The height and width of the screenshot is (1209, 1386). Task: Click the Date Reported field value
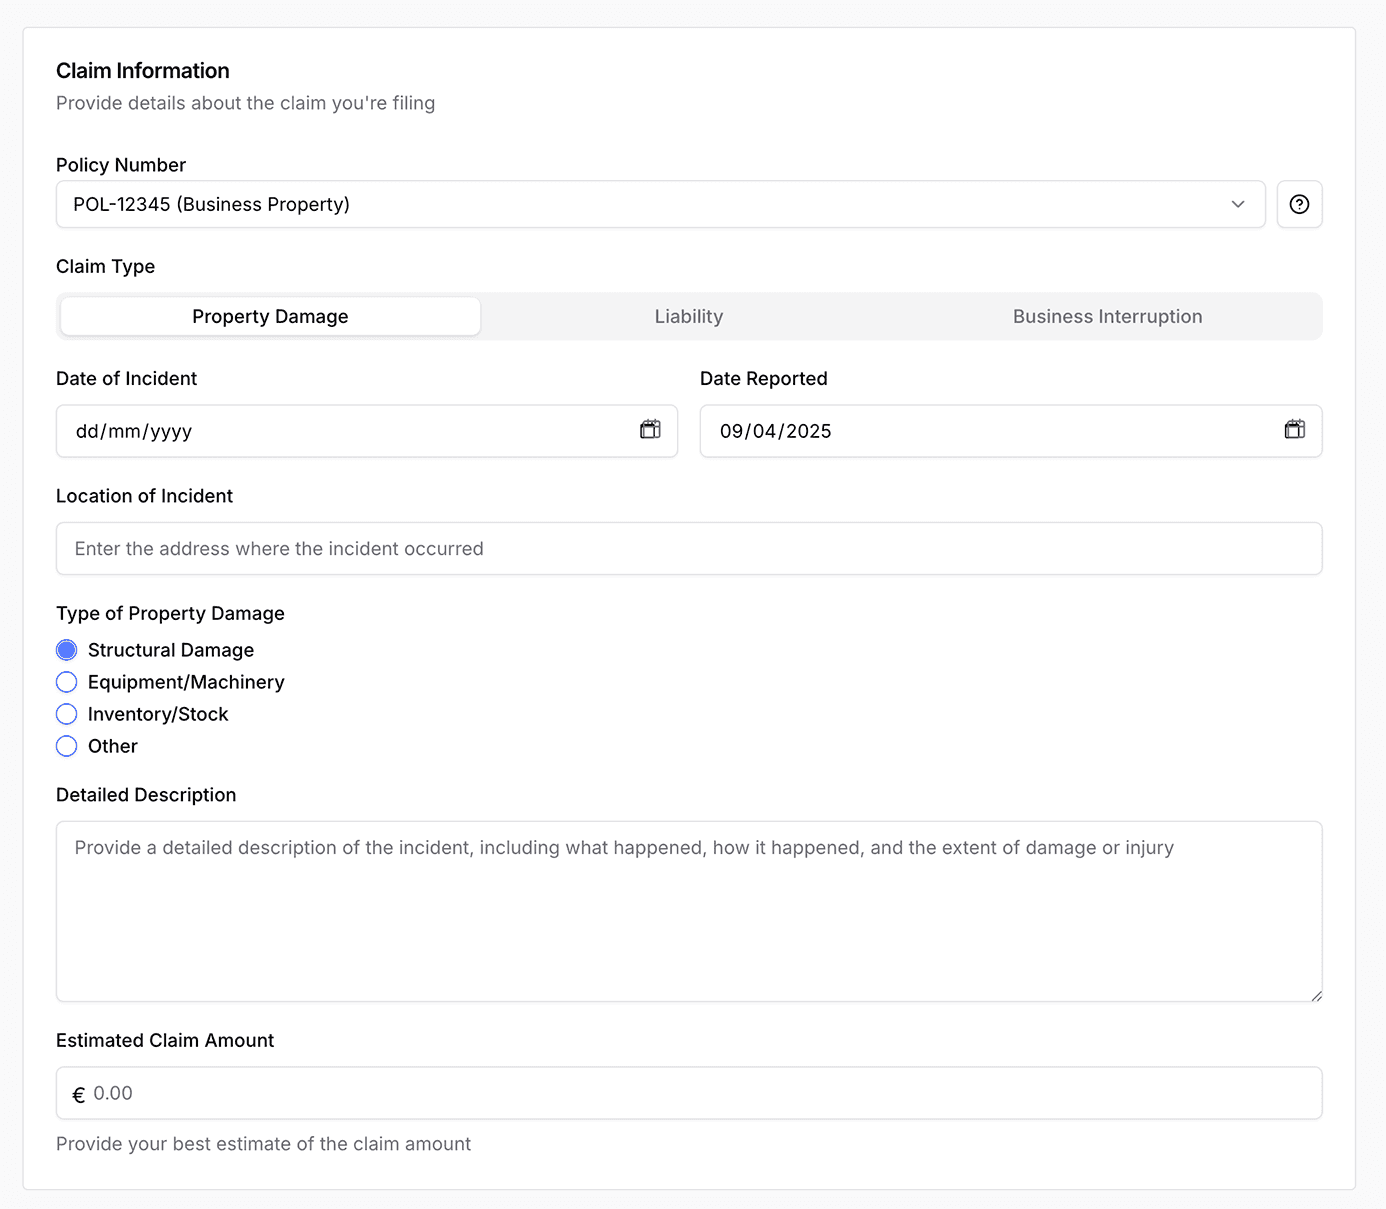pyautogui.click(x=776, y=431)
